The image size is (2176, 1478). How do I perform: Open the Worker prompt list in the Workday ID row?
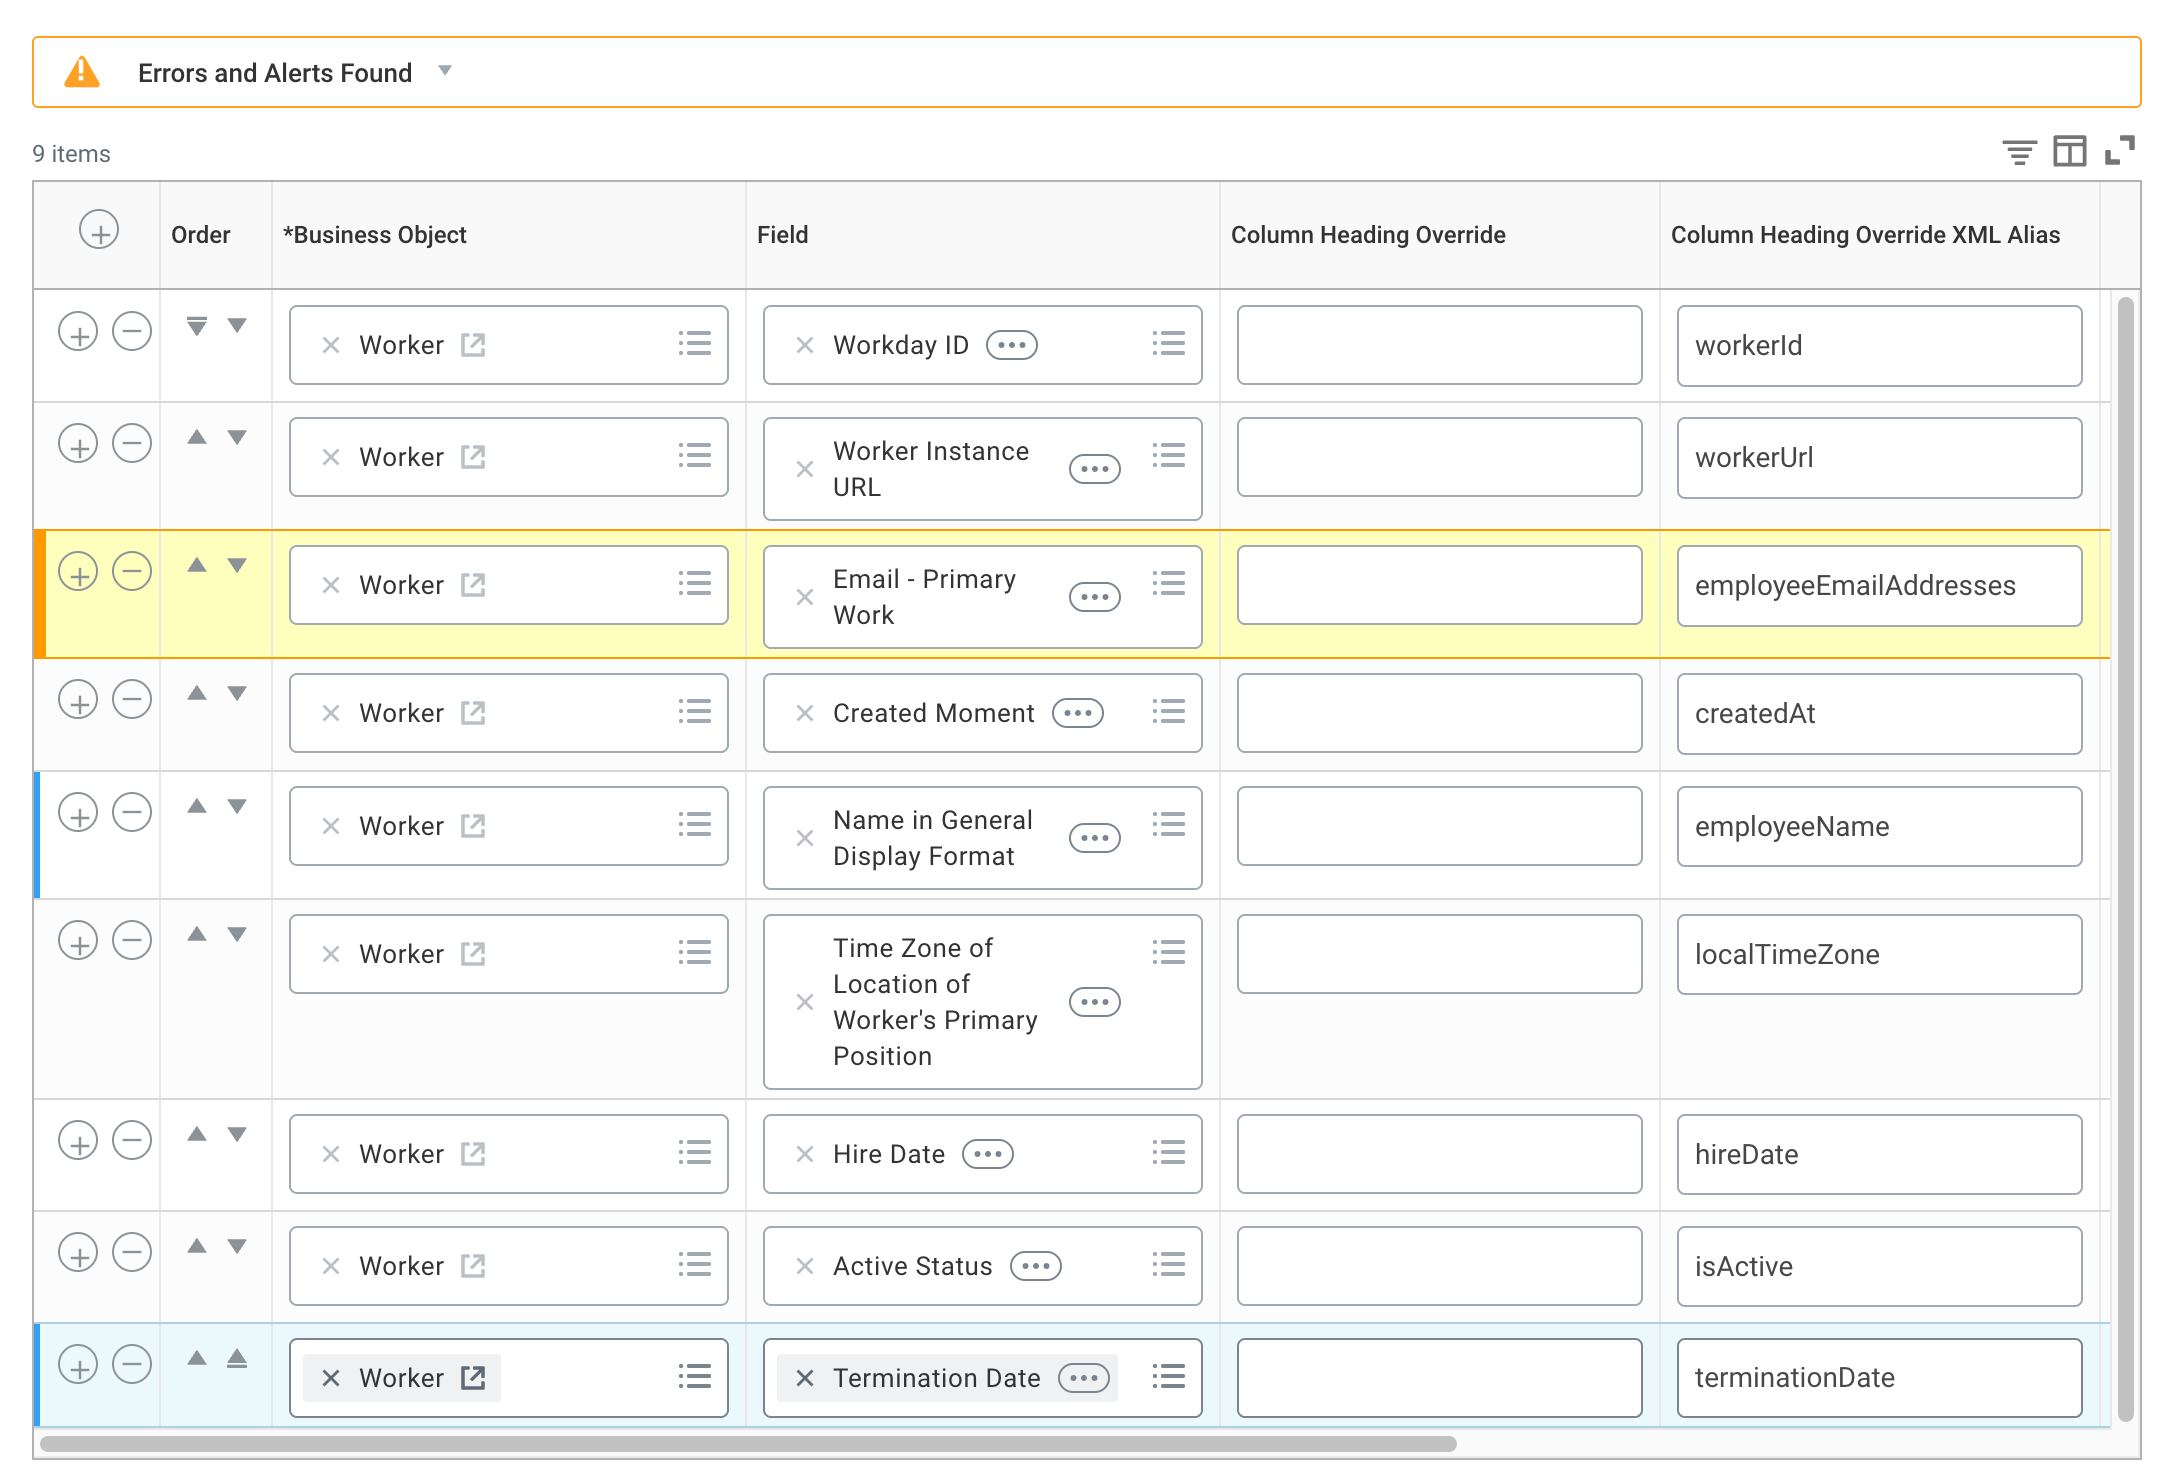click(694, 344)
